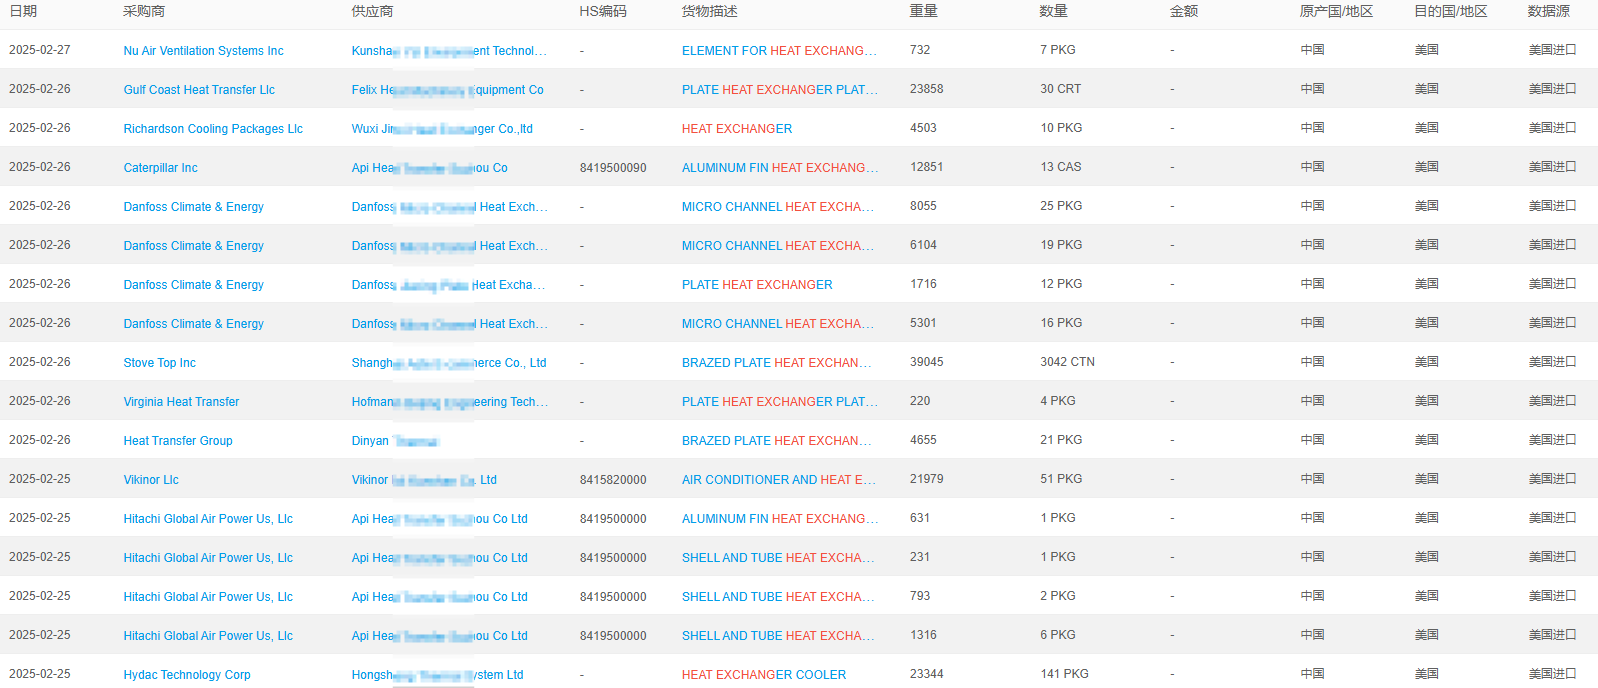1598x688 pixels.
Task: Select the HS code 8415820000 cell
Action: [x=613, y=480]
